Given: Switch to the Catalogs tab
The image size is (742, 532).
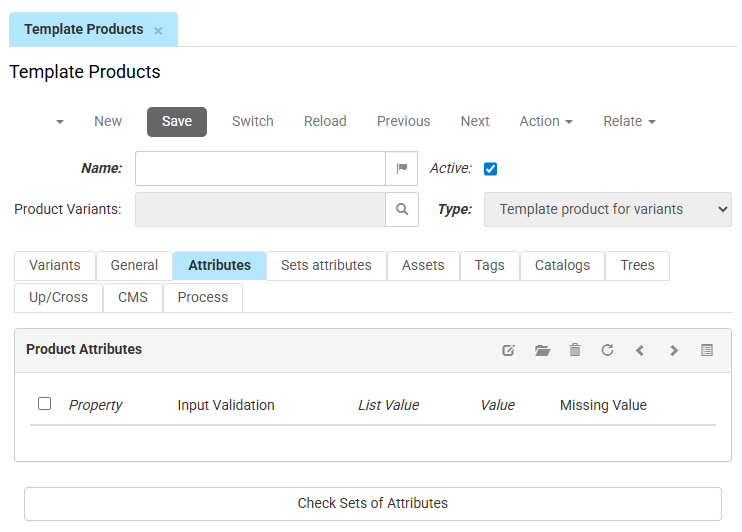Looking at the screenshot, I should 562,266.
